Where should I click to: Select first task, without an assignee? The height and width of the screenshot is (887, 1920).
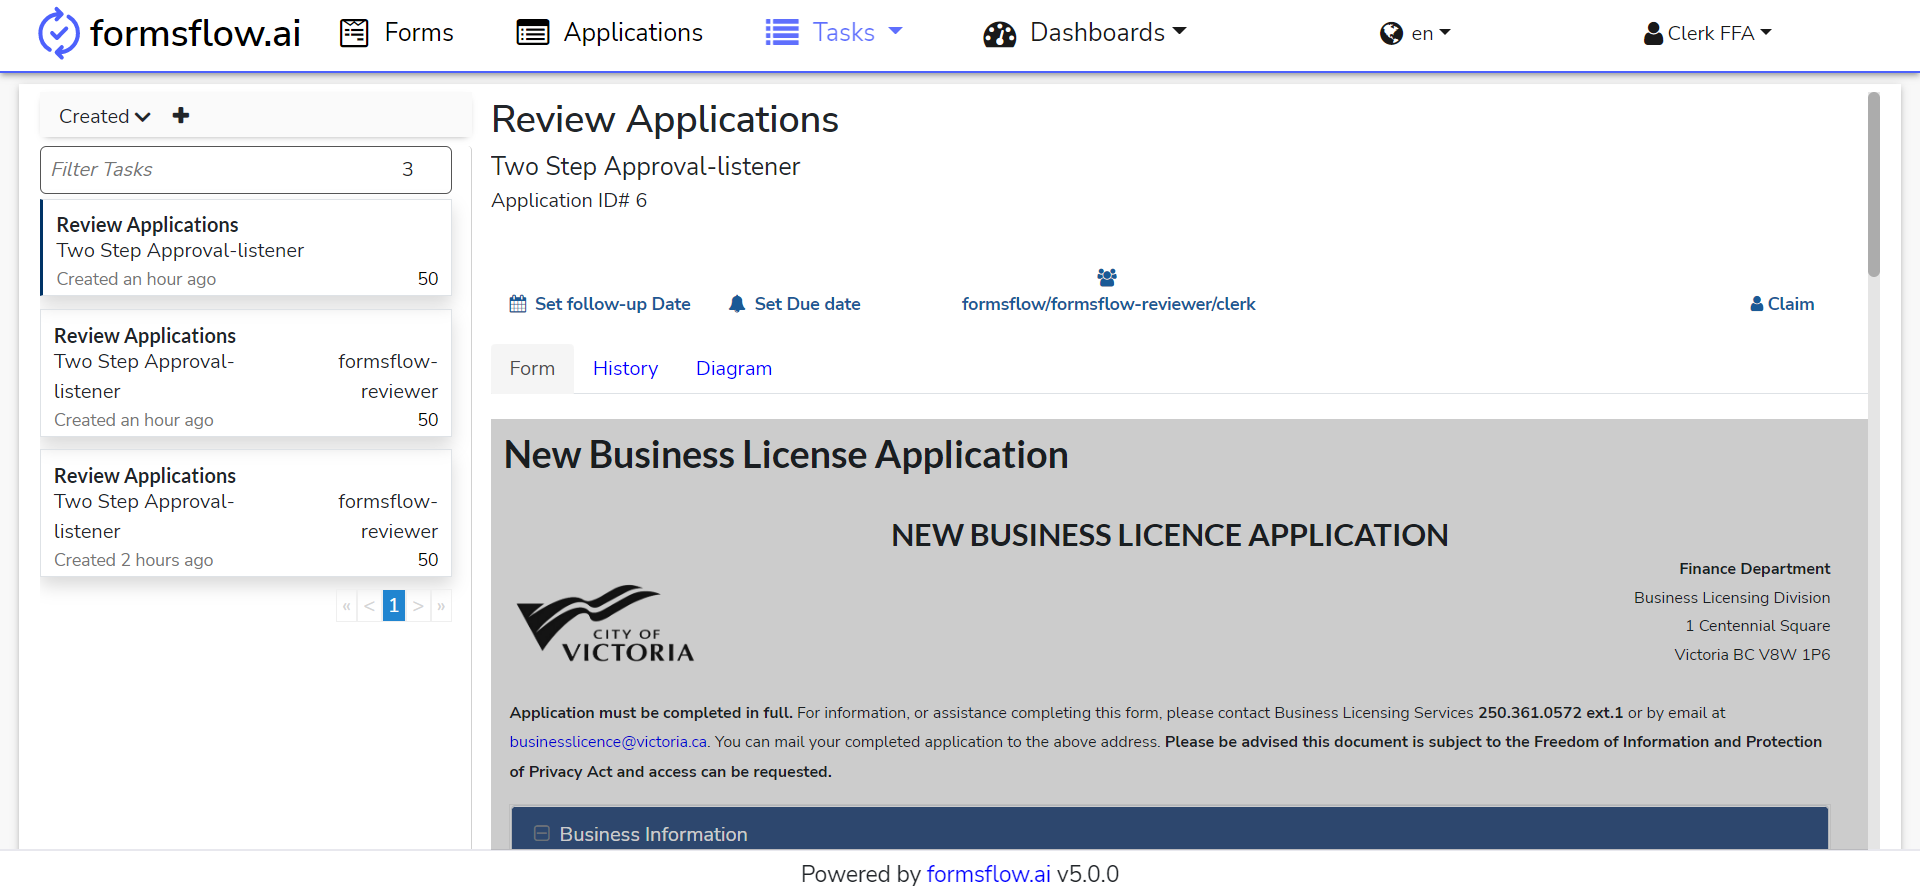(x=246, y=248)
